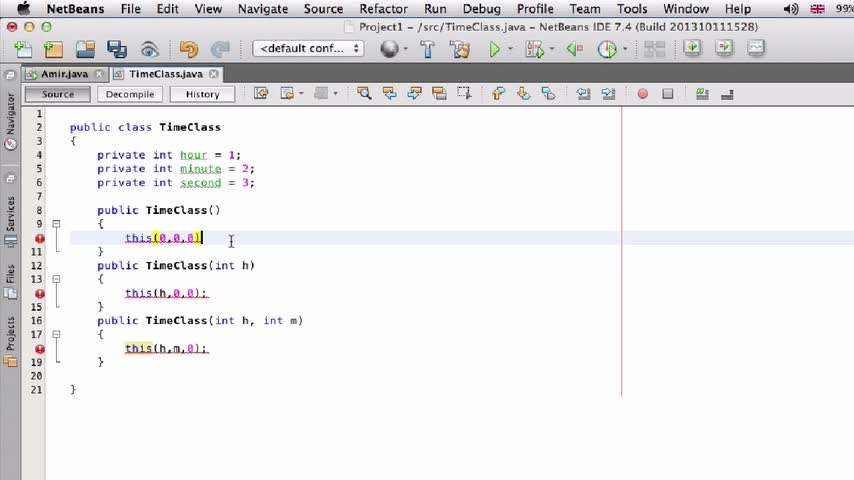
Task: Toggle Rectangular Selection icon
Action: point(464,94)
